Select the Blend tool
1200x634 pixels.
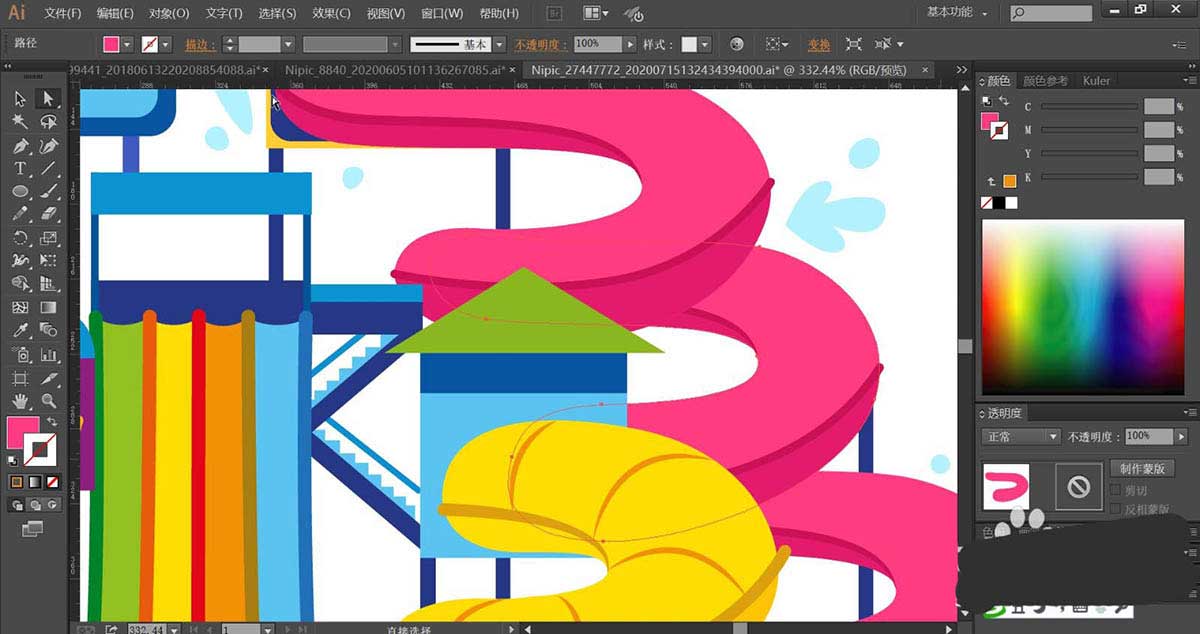click(x=47, y=330)
